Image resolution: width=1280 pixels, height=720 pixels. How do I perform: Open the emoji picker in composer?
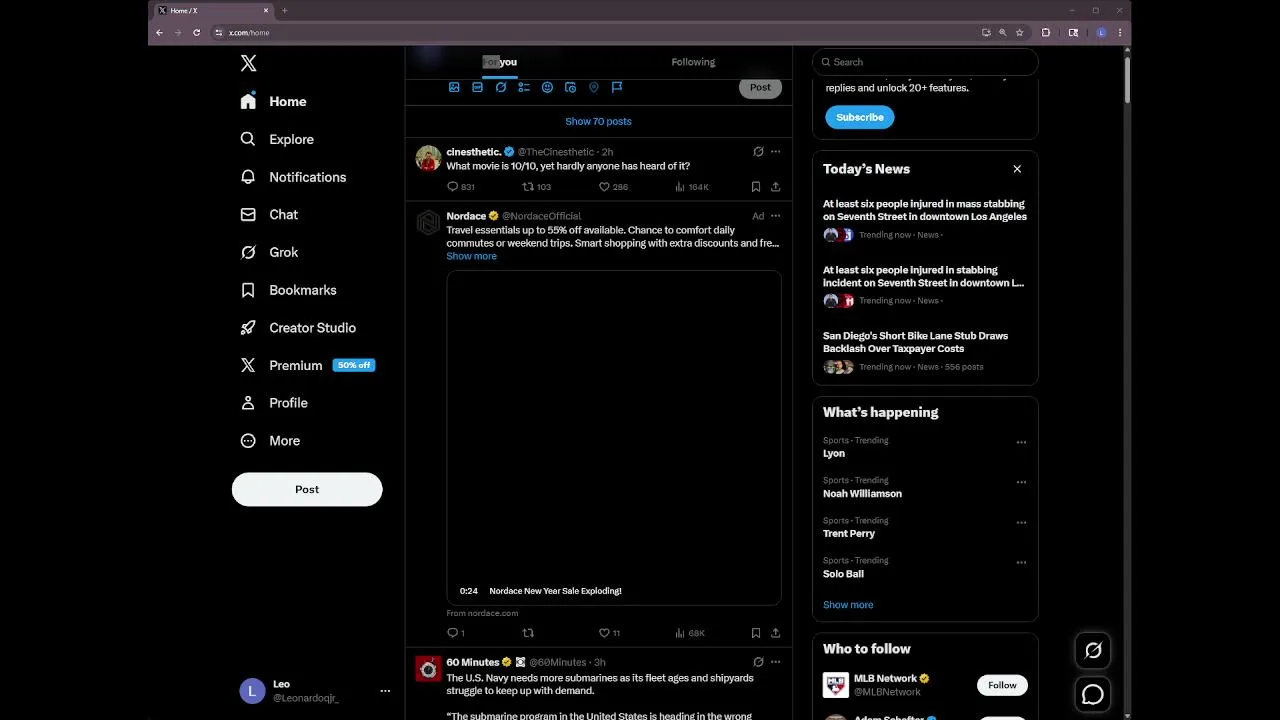tap(547, 88)
